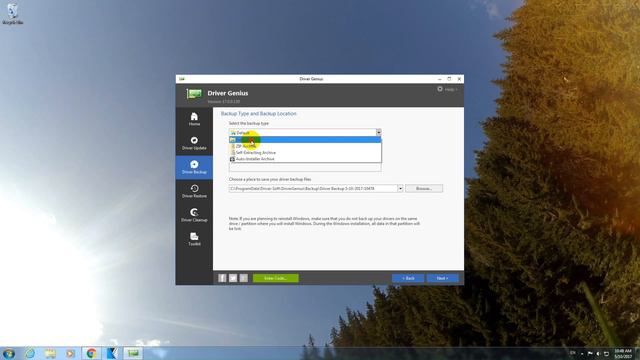Click the Driver Genius taskbar button
The height and width of the screenshot is (360, 640).
(133, 353)
